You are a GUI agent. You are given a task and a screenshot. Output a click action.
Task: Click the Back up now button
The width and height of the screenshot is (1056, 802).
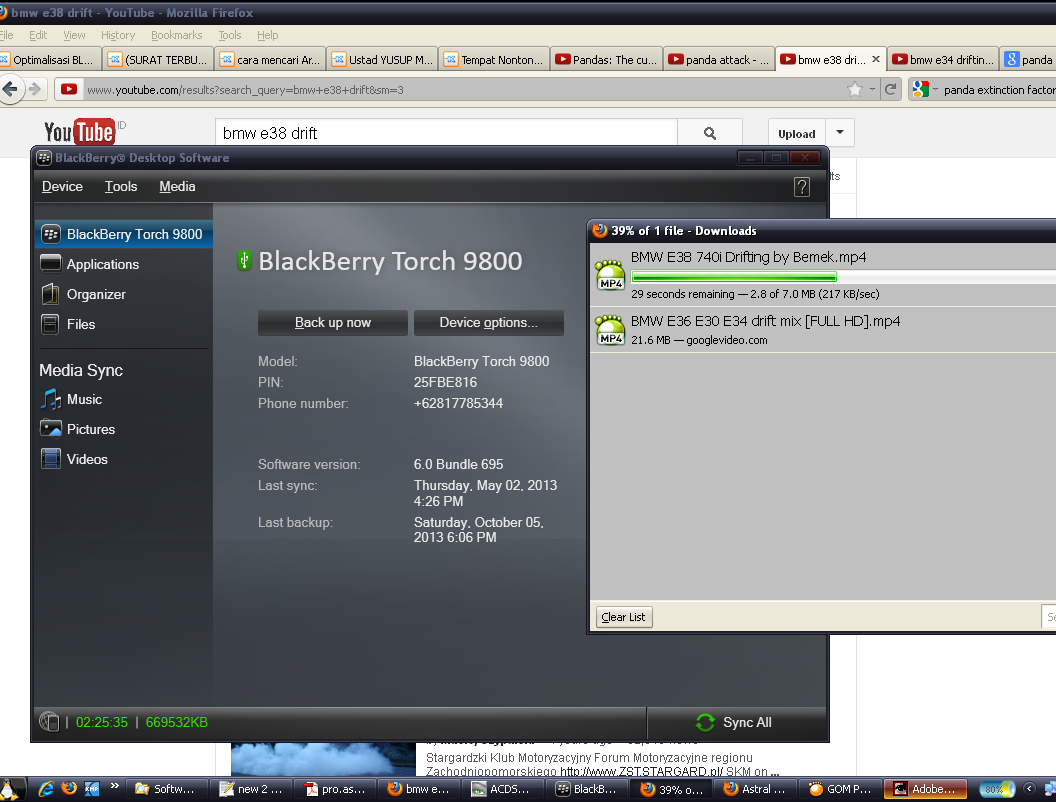click(333, 323)
